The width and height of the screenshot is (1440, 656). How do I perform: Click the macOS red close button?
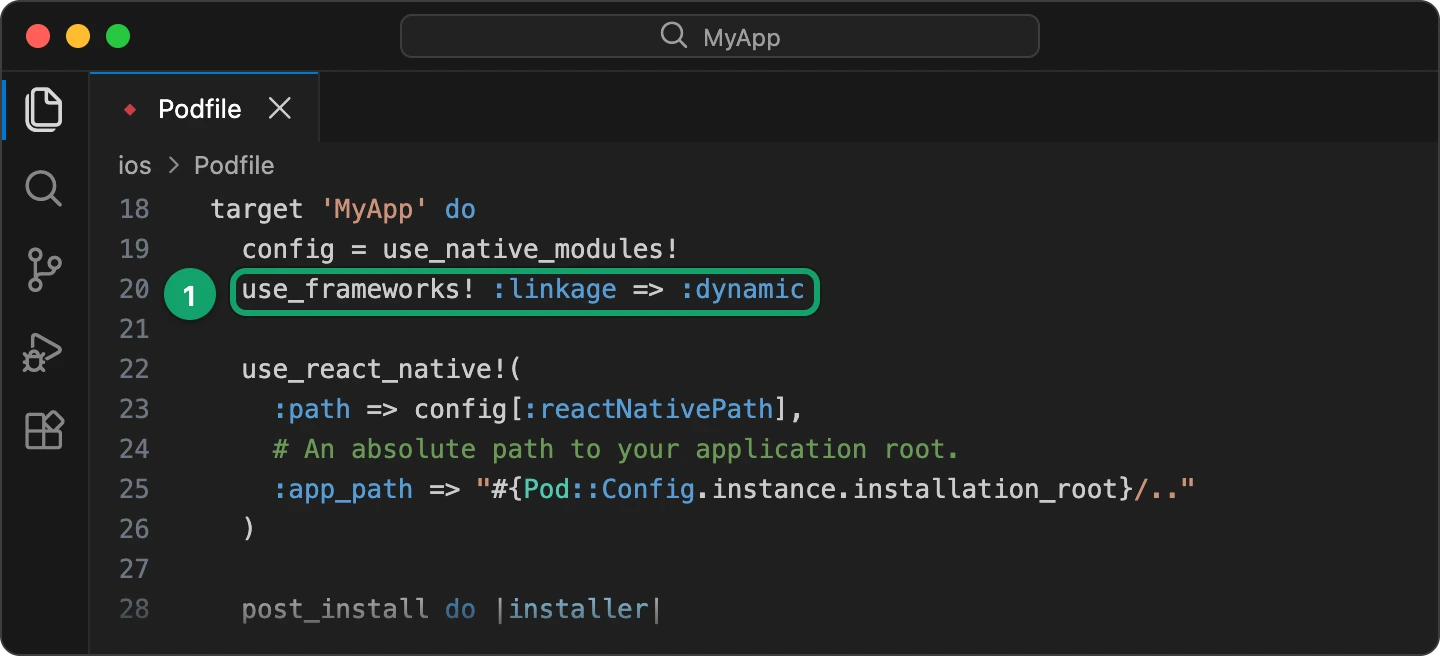coord(38,37)
